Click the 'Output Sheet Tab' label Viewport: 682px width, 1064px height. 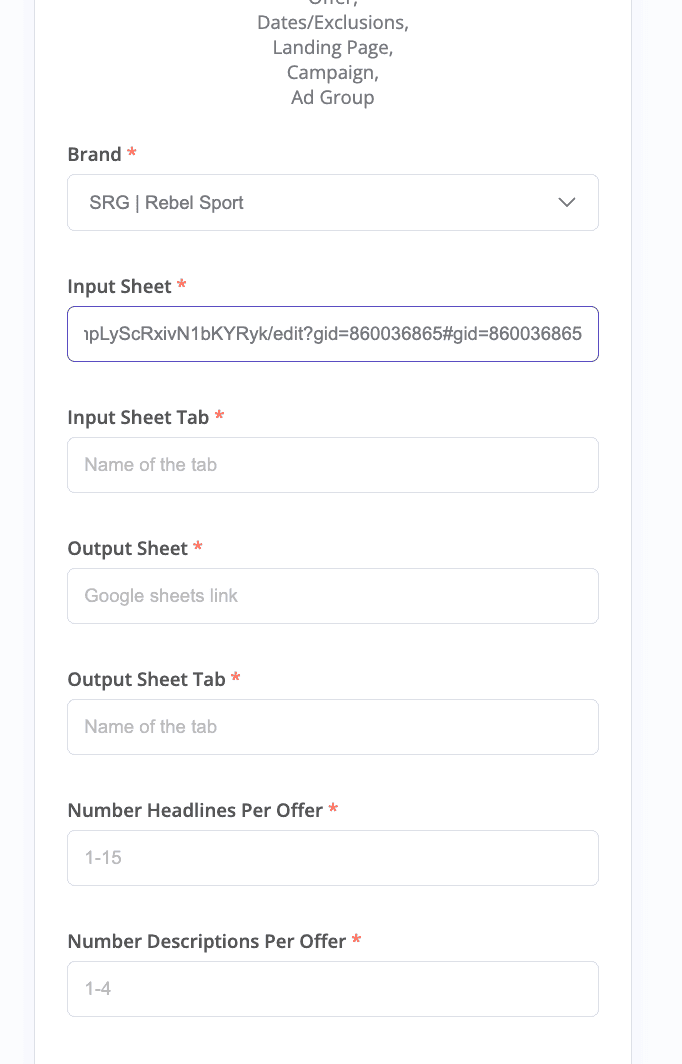coord(146,679)
